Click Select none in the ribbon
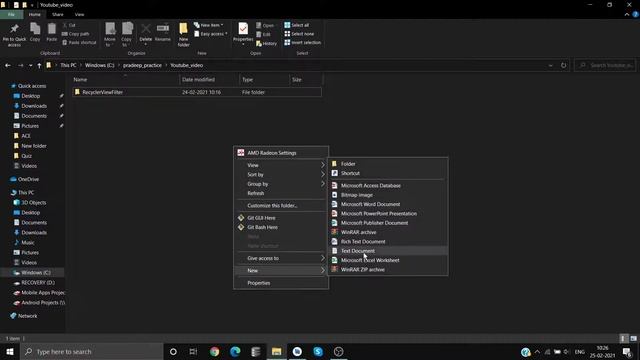Viewport: 640px width, 360px height. tap(299, 34)
